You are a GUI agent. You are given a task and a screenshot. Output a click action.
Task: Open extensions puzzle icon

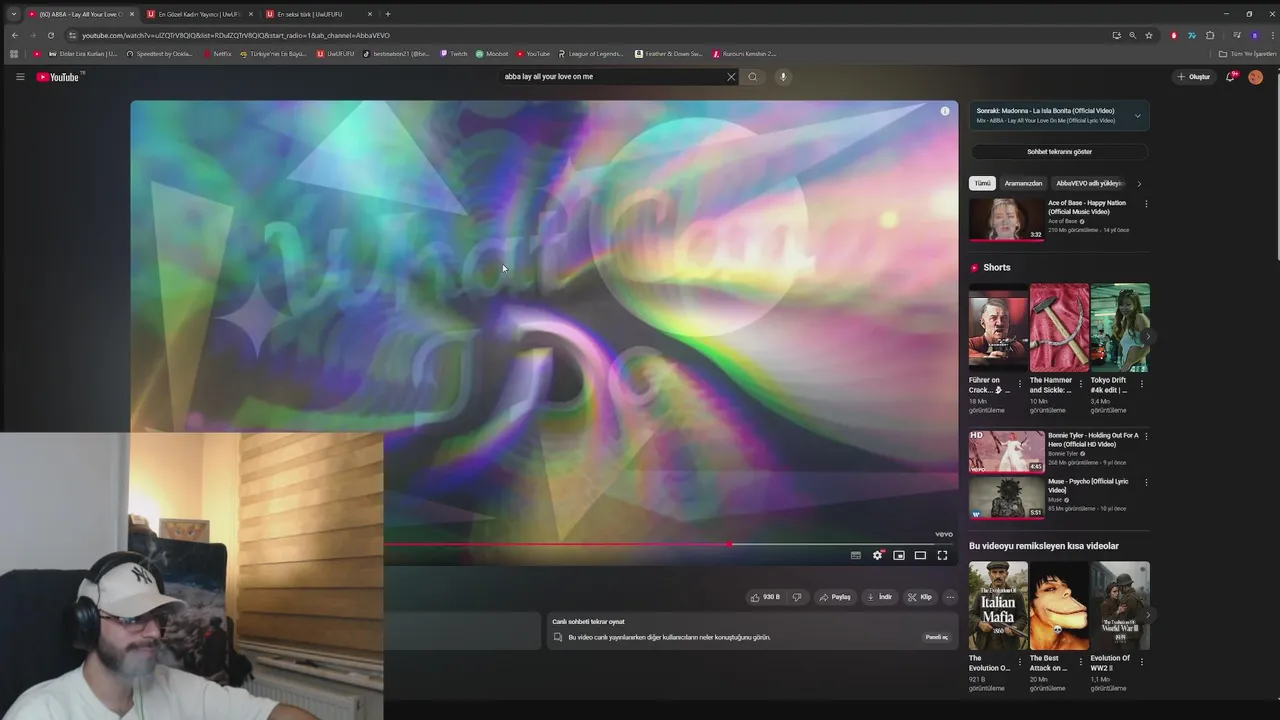[1210, 35]
